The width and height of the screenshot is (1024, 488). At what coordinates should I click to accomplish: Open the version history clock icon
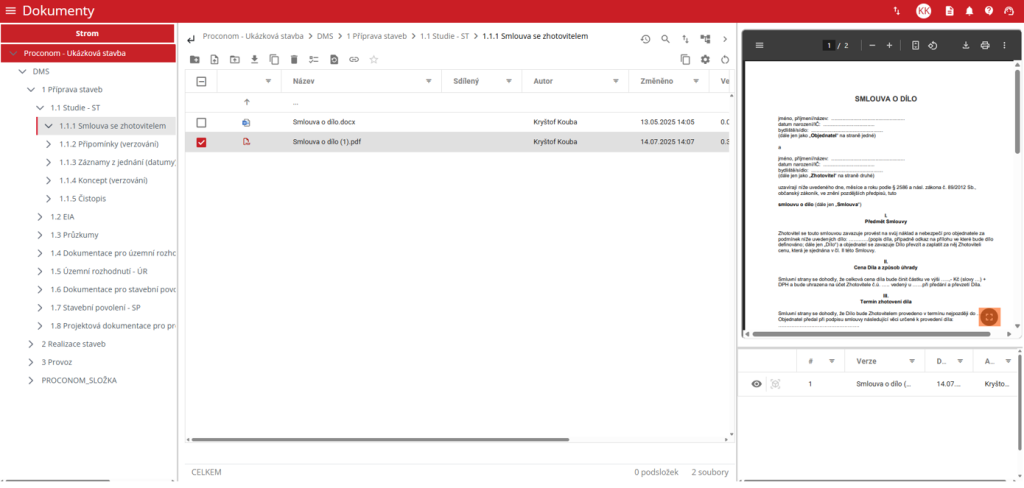645,39
